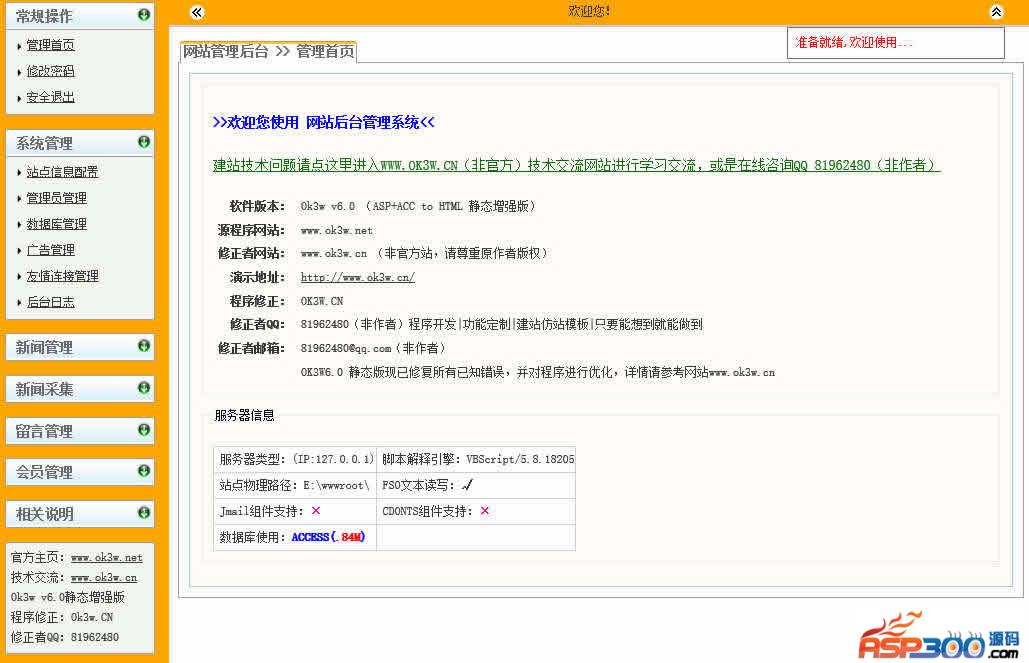The image size is (1029, 663).
Task: Collapse 系统管理 section using its green icon
Action: tap(144, 142)
